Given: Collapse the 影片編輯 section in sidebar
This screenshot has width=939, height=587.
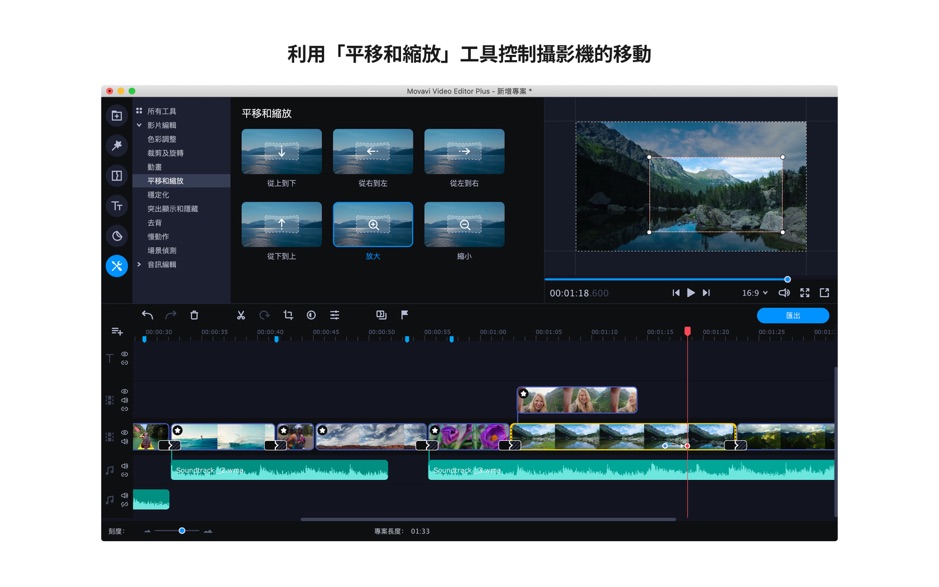Looking at the screenshot, I should [x=140, y=126].
